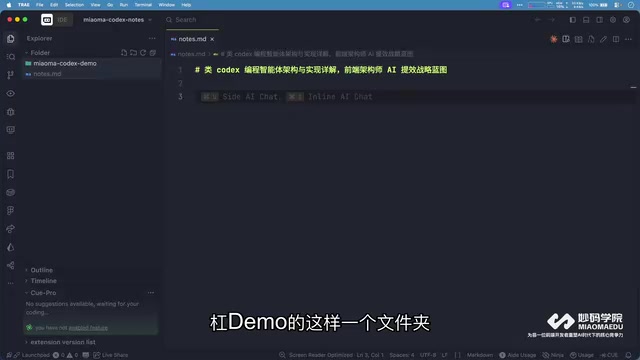Click Live Share in status bar
Screen dimensions: 640x360
(111, 355)
